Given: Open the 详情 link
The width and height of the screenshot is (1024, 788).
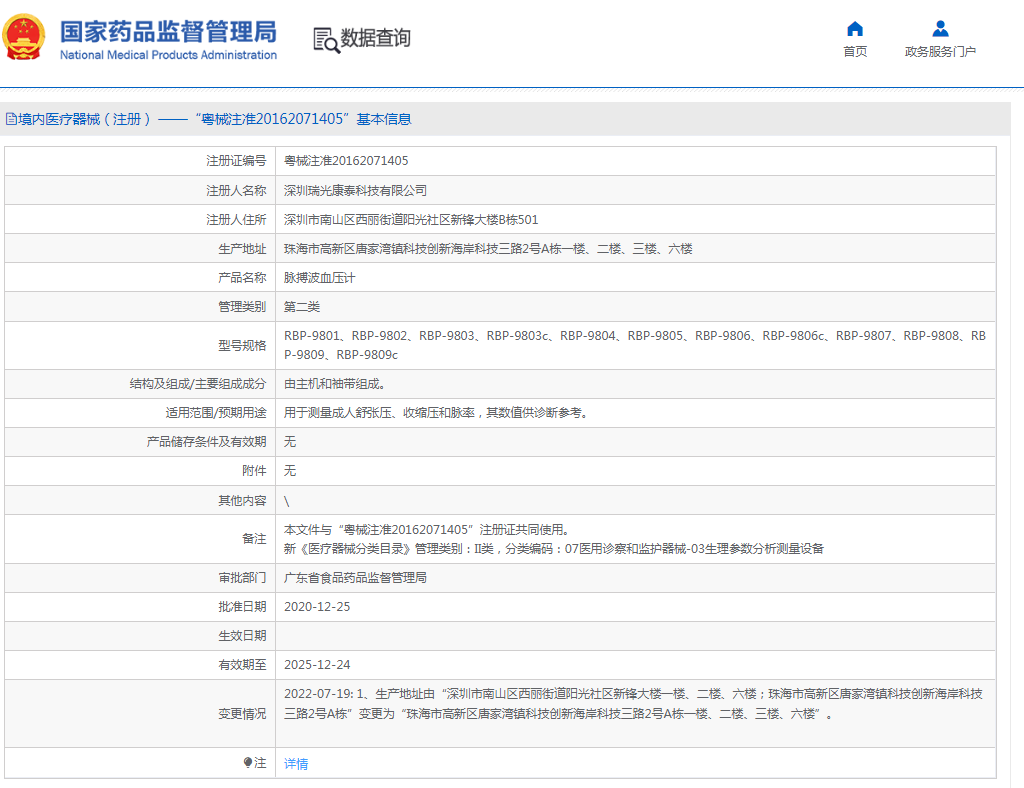Looking at the screenshot, I should 296,763.
